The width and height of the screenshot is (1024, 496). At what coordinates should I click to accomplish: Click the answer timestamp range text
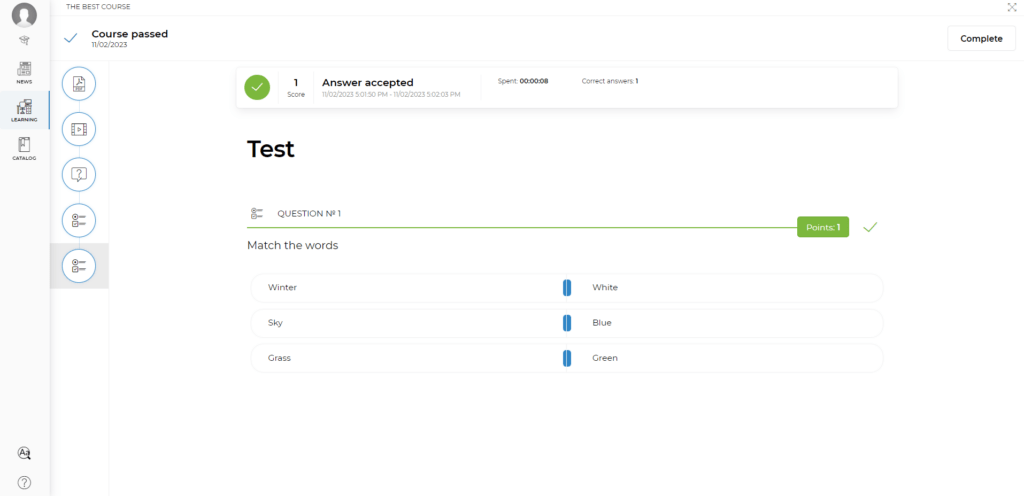pos(391,95)
